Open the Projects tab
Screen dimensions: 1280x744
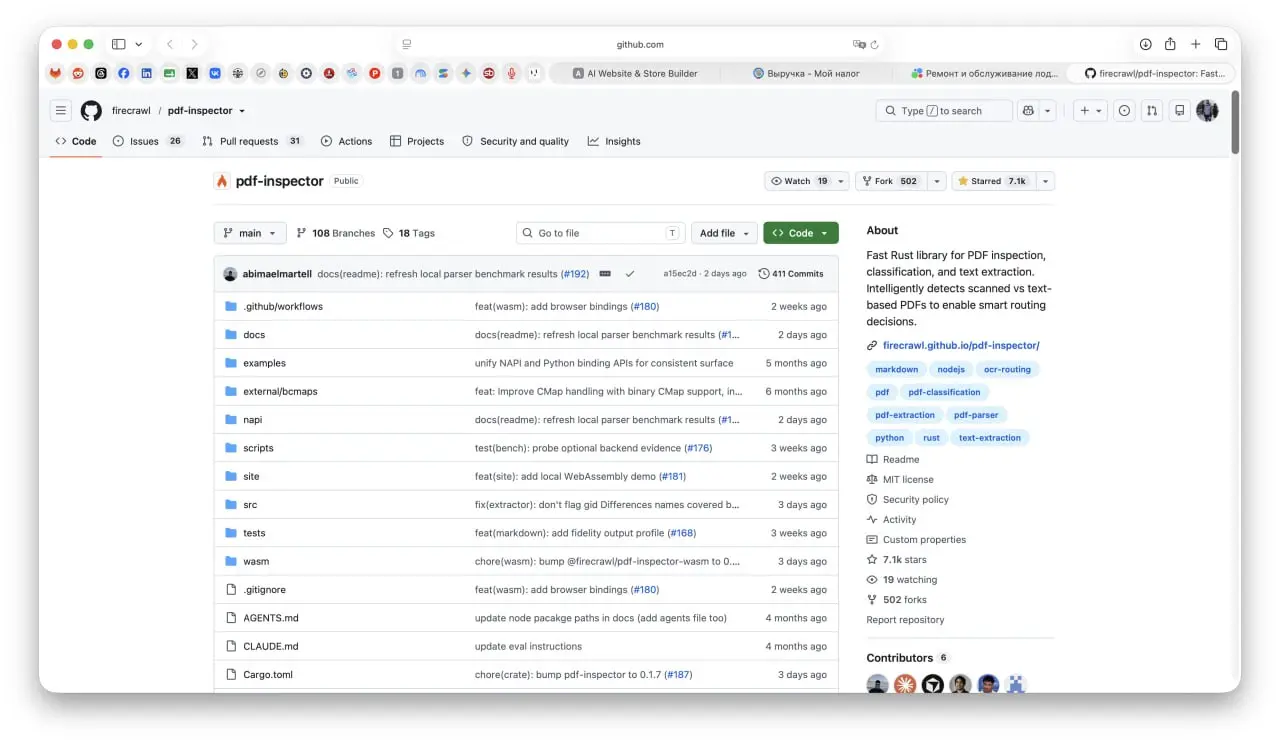click(417, 141)
